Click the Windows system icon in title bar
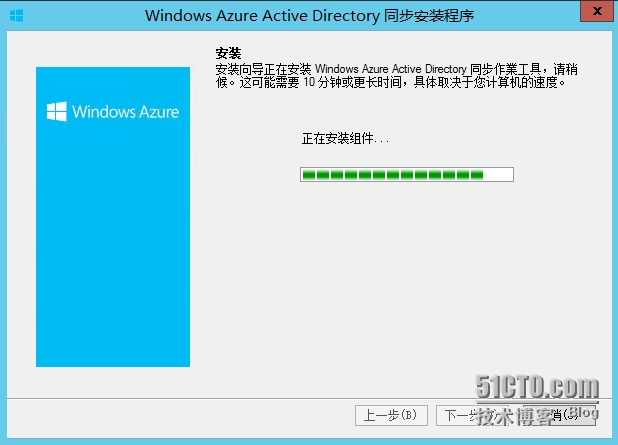Viewport: 618px width, 445px height. (x=16, y=15)
